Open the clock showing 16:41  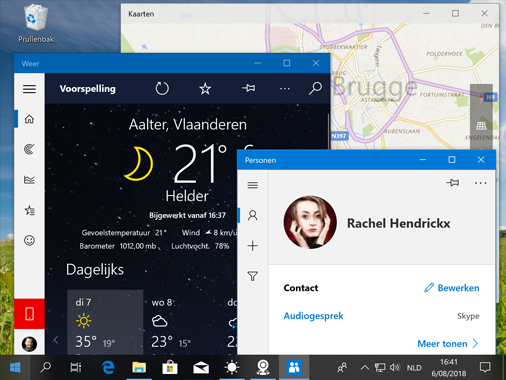tap(449, 367)
